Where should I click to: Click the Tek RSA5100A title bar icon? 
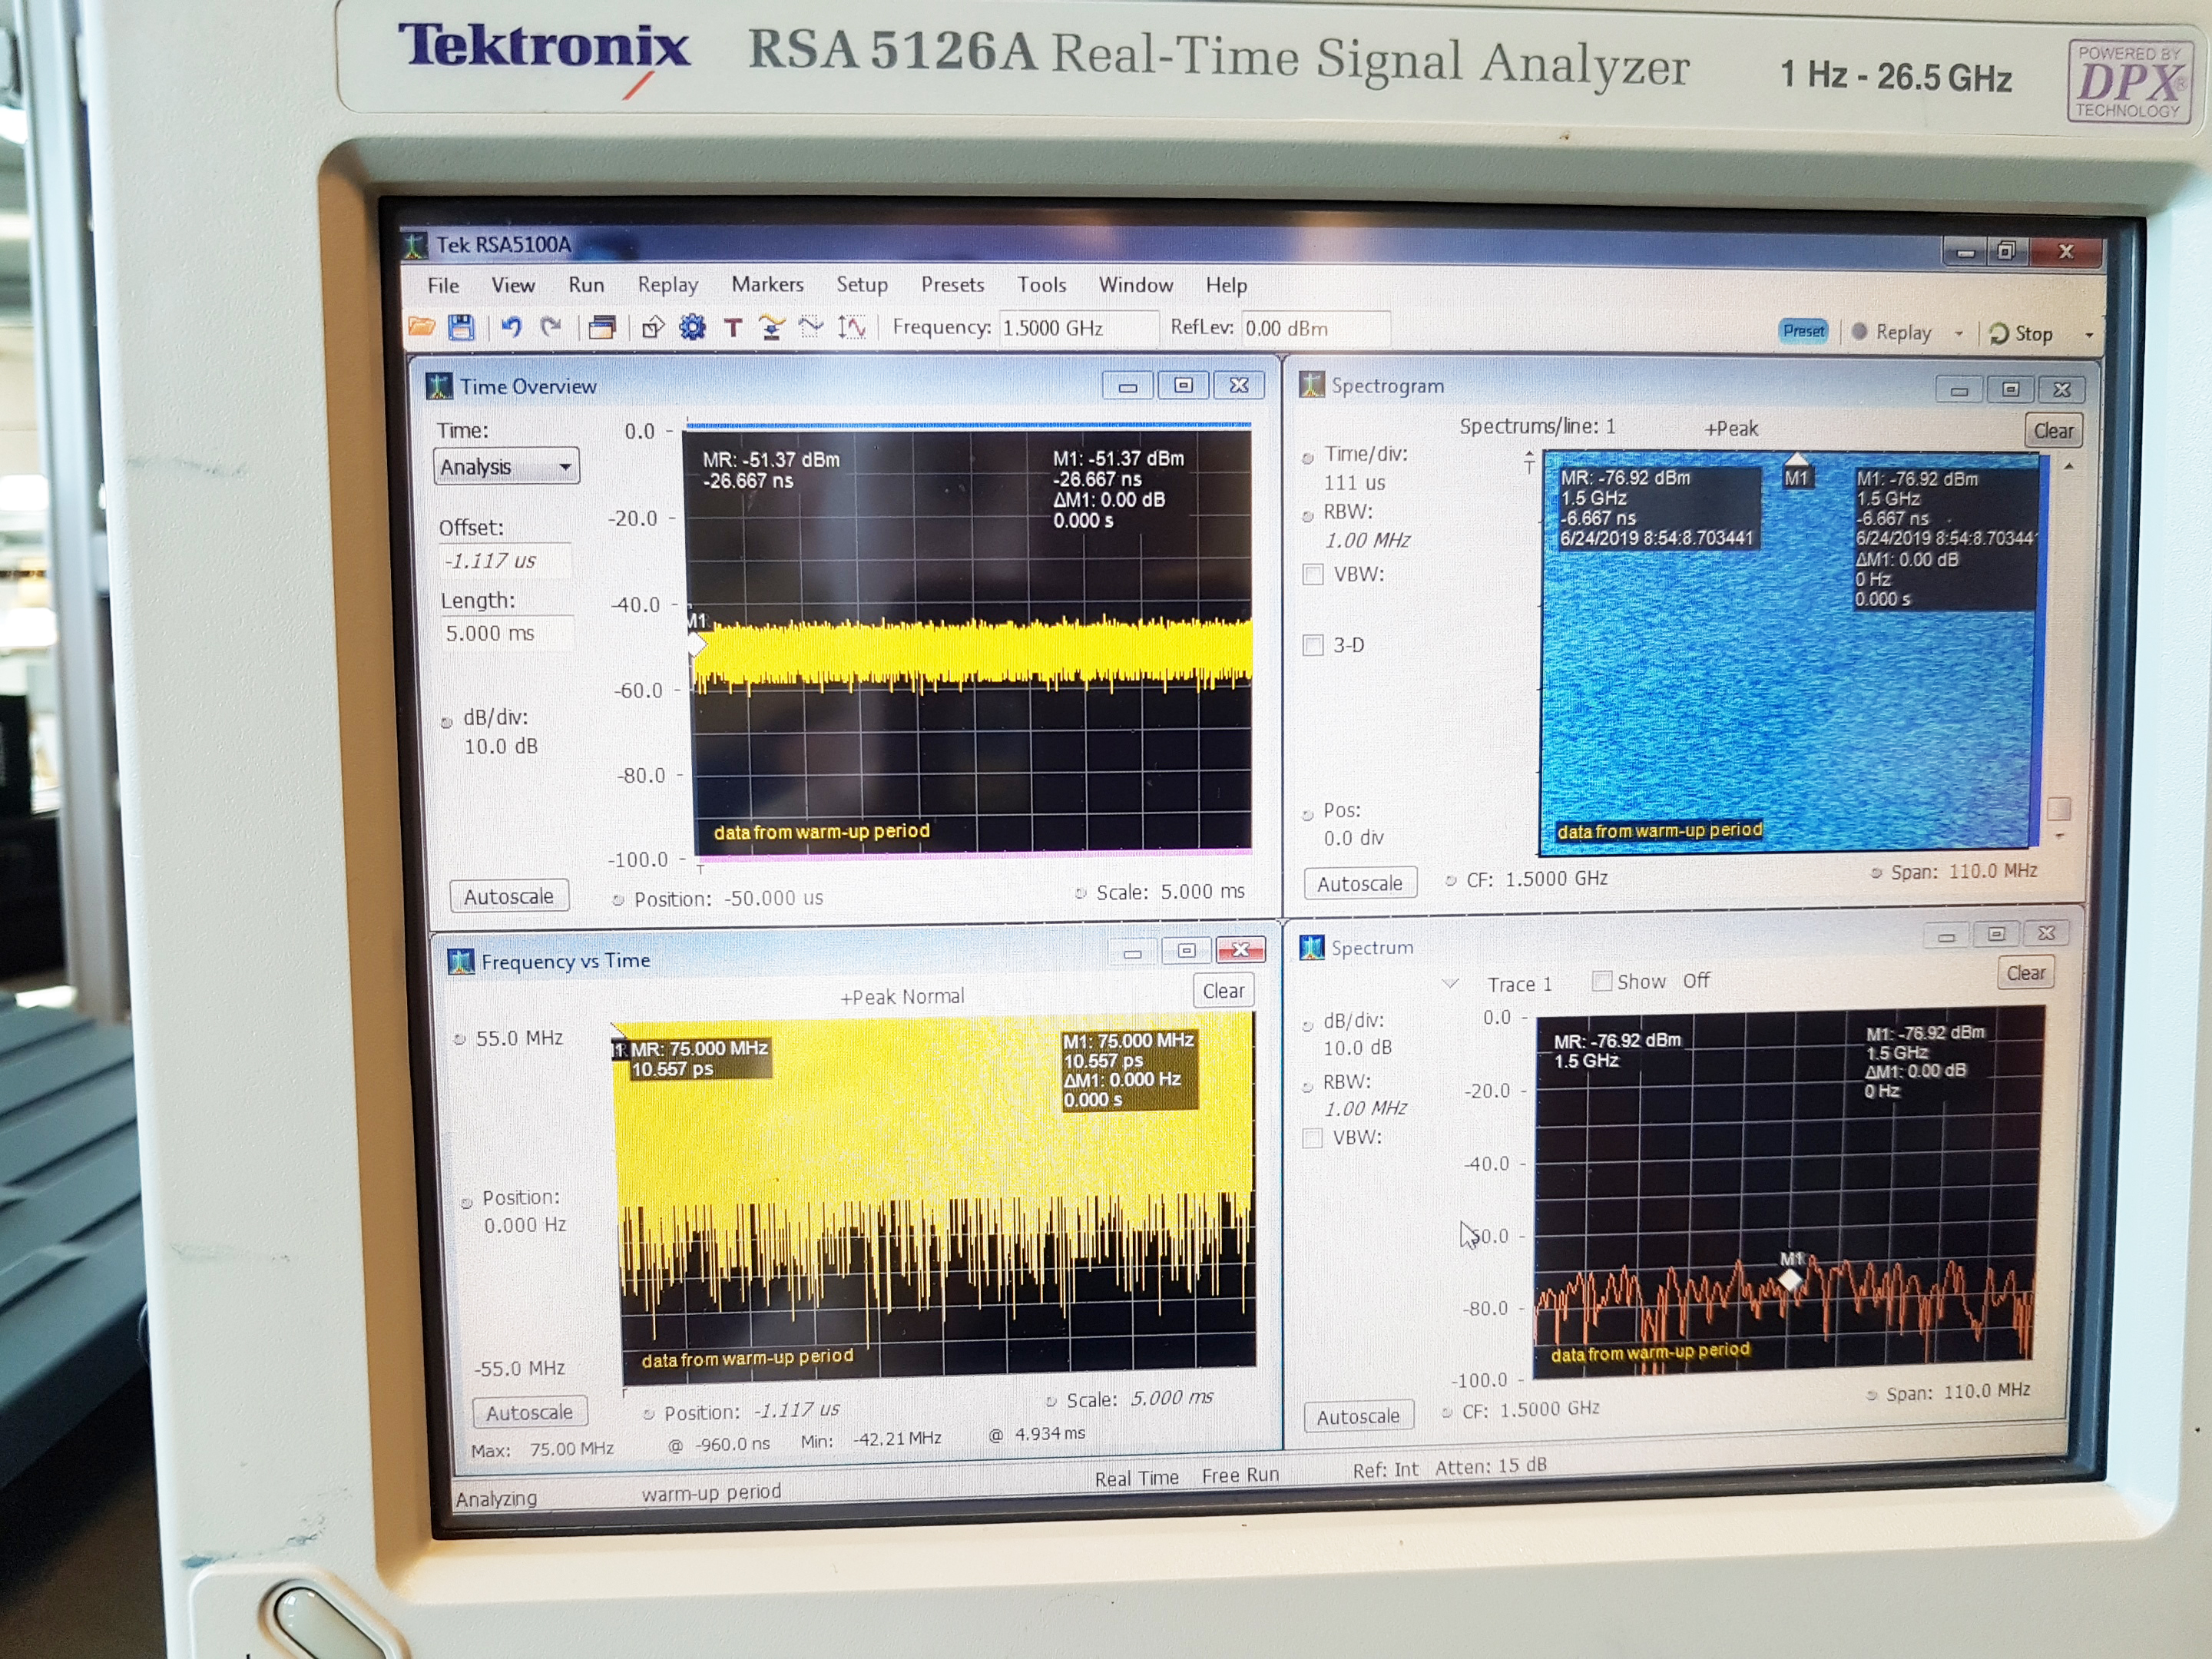point(415,244)
